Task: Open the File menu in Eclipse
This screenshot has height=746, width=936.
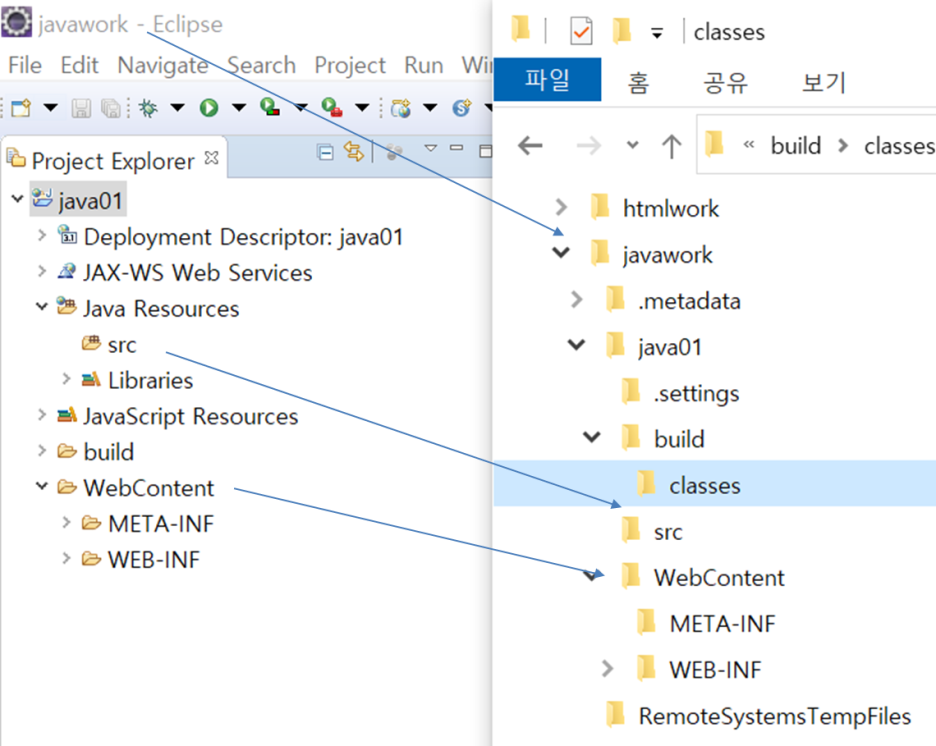Action: pyautogui.click(x=25, y=65)
